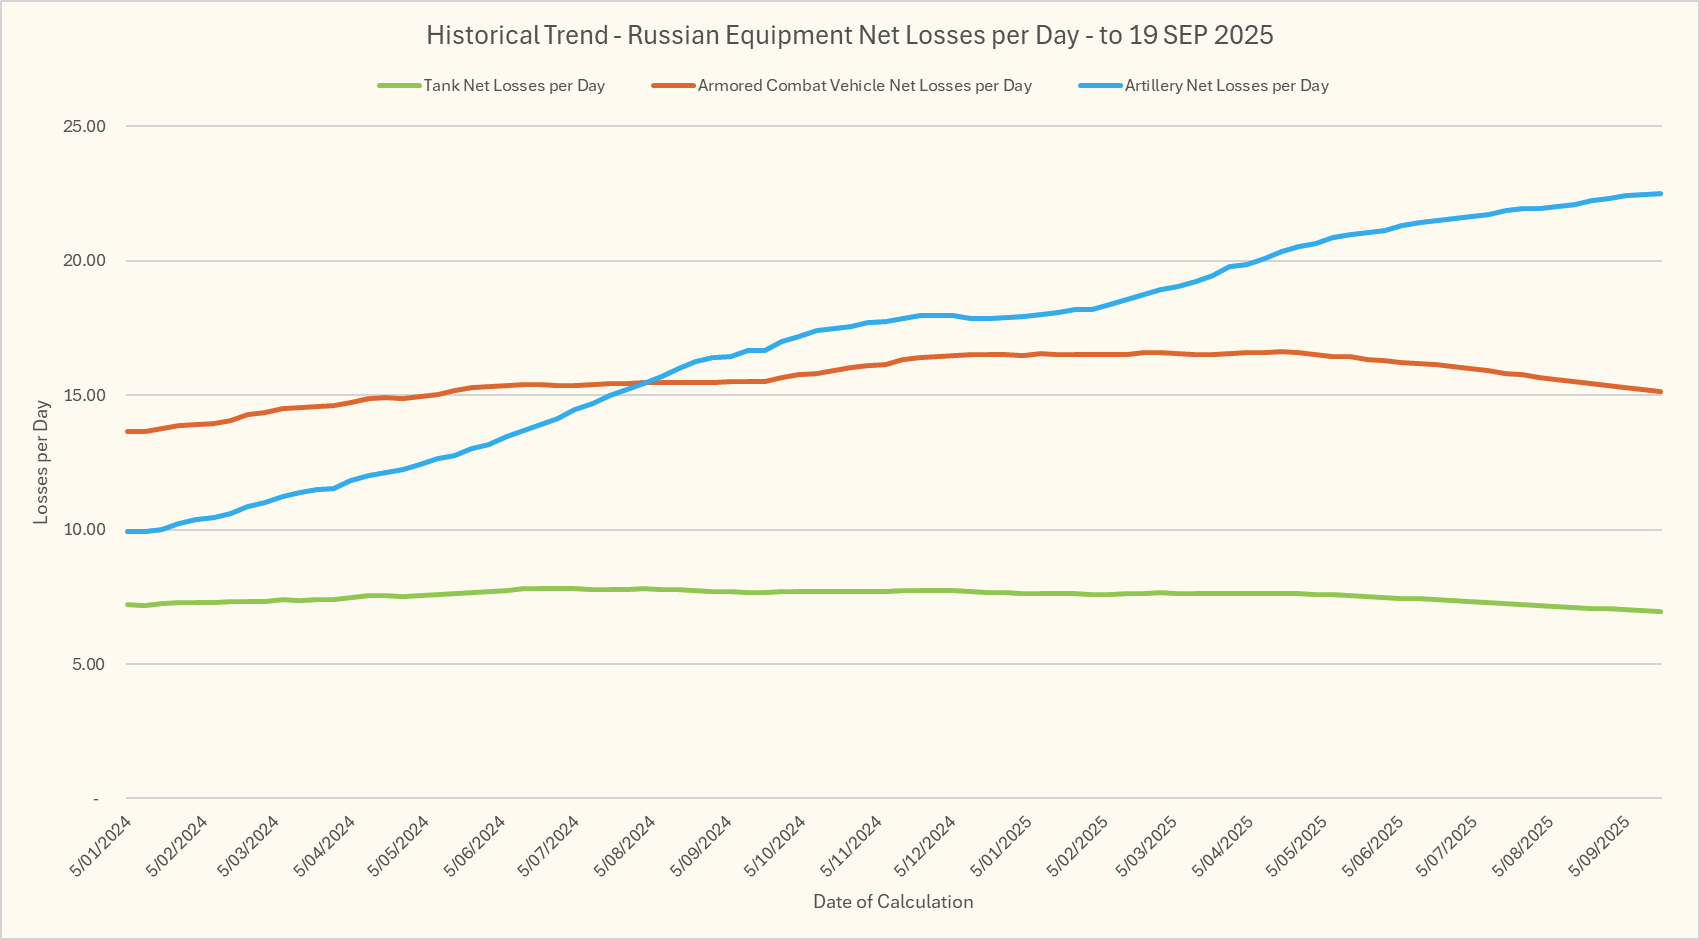
Task: Click the orange legend line swatch
Action: click(673, 86)
